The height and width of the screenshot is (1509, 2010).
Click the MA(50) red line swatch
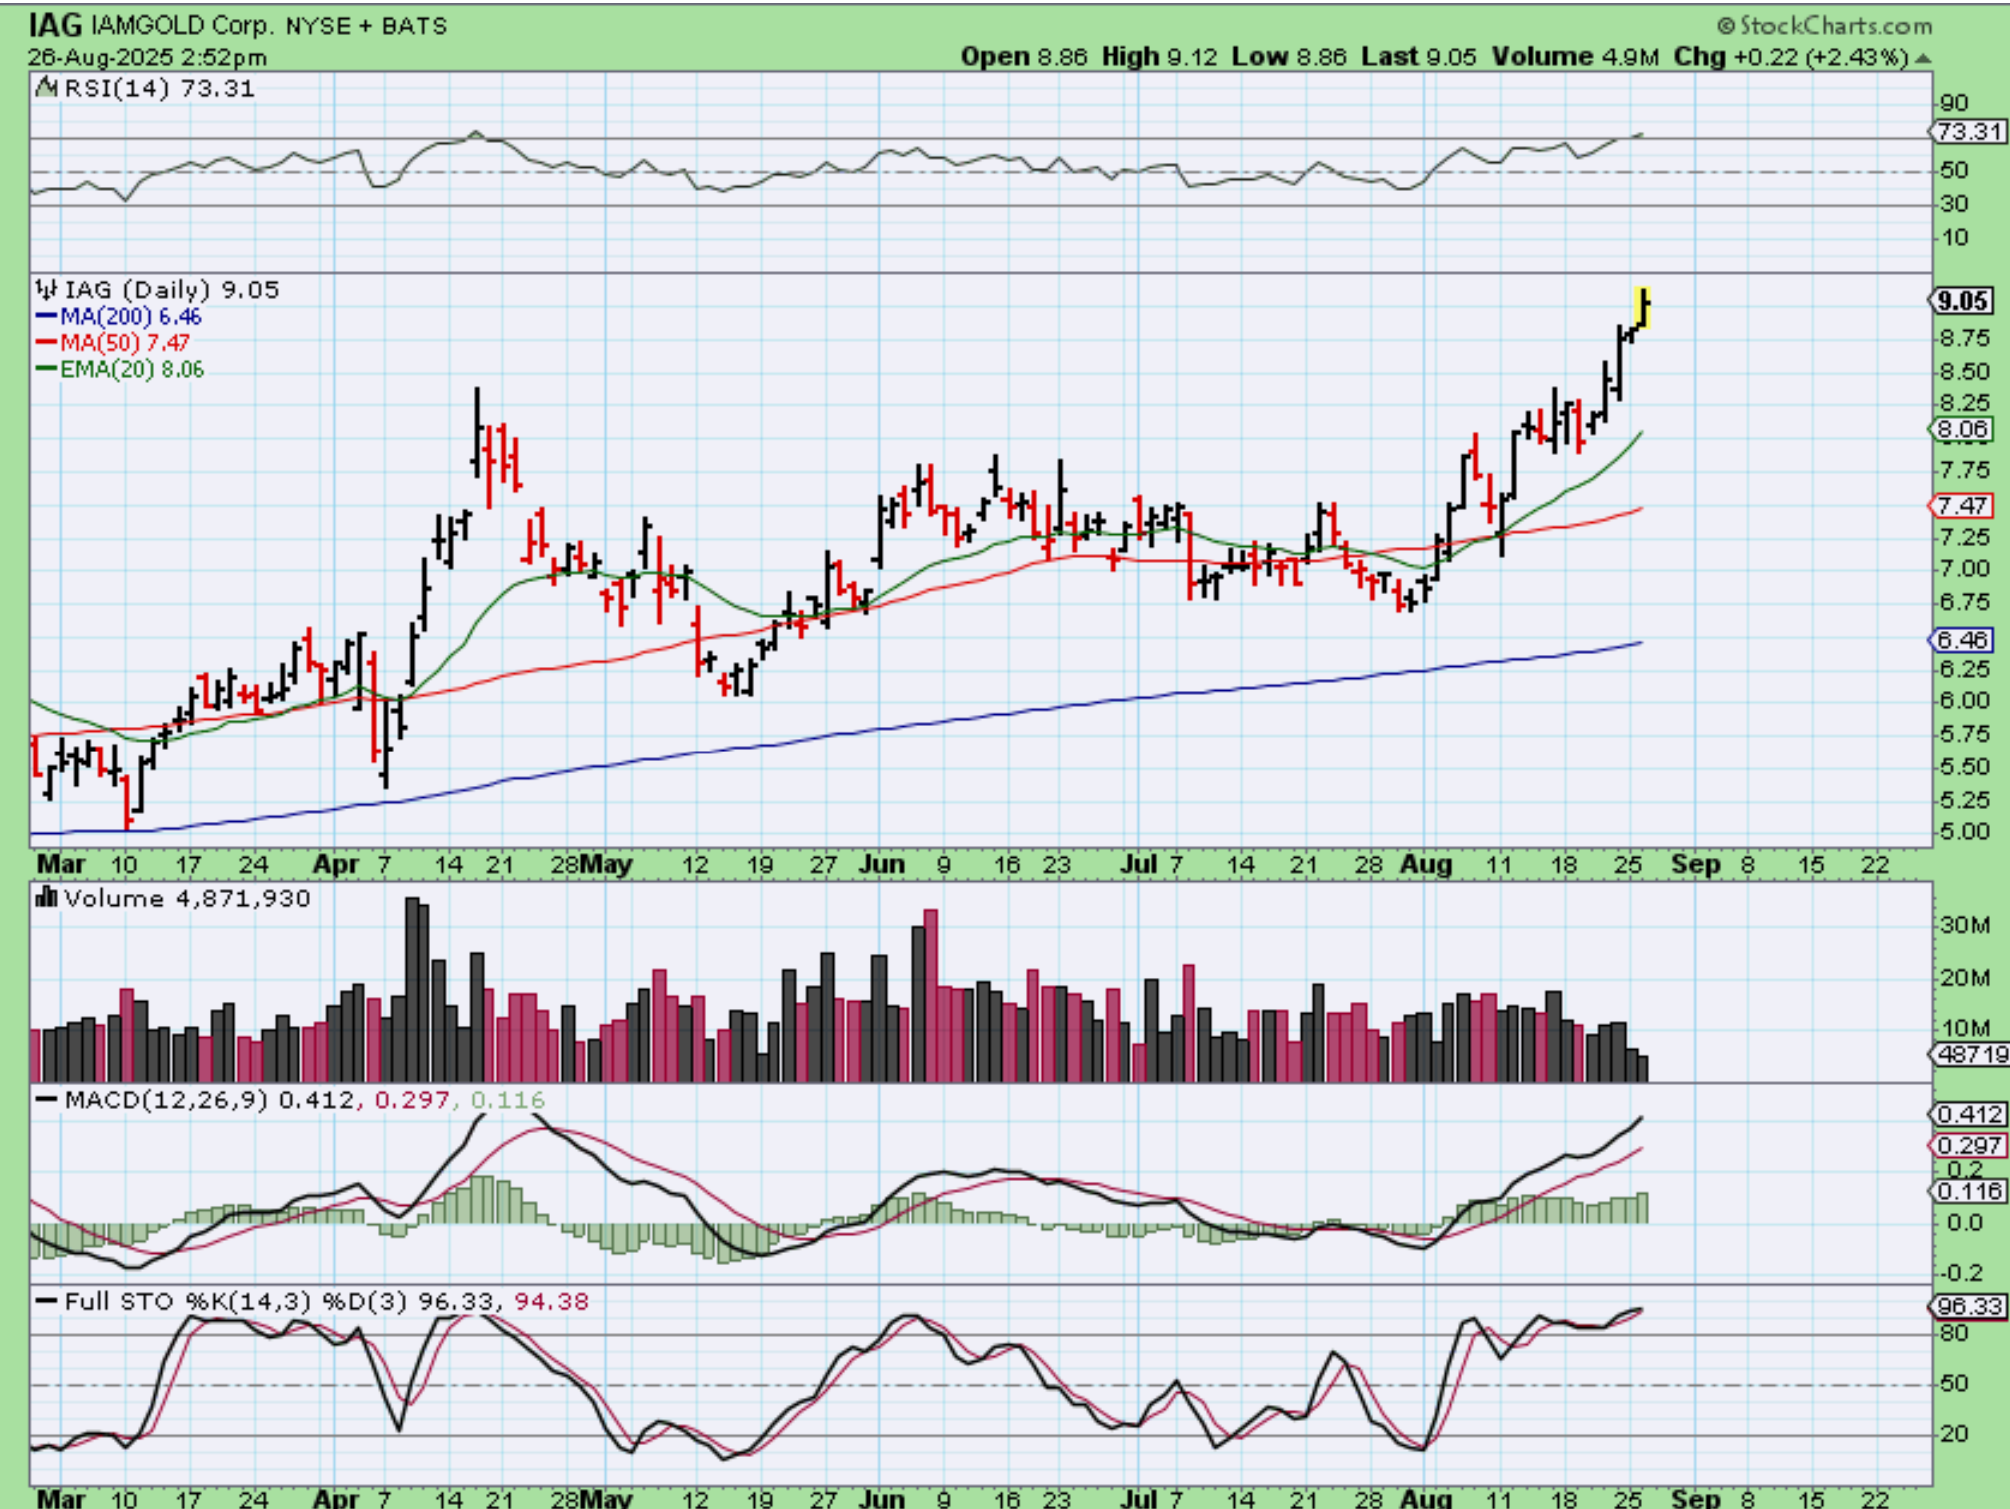tap(46, 343)
